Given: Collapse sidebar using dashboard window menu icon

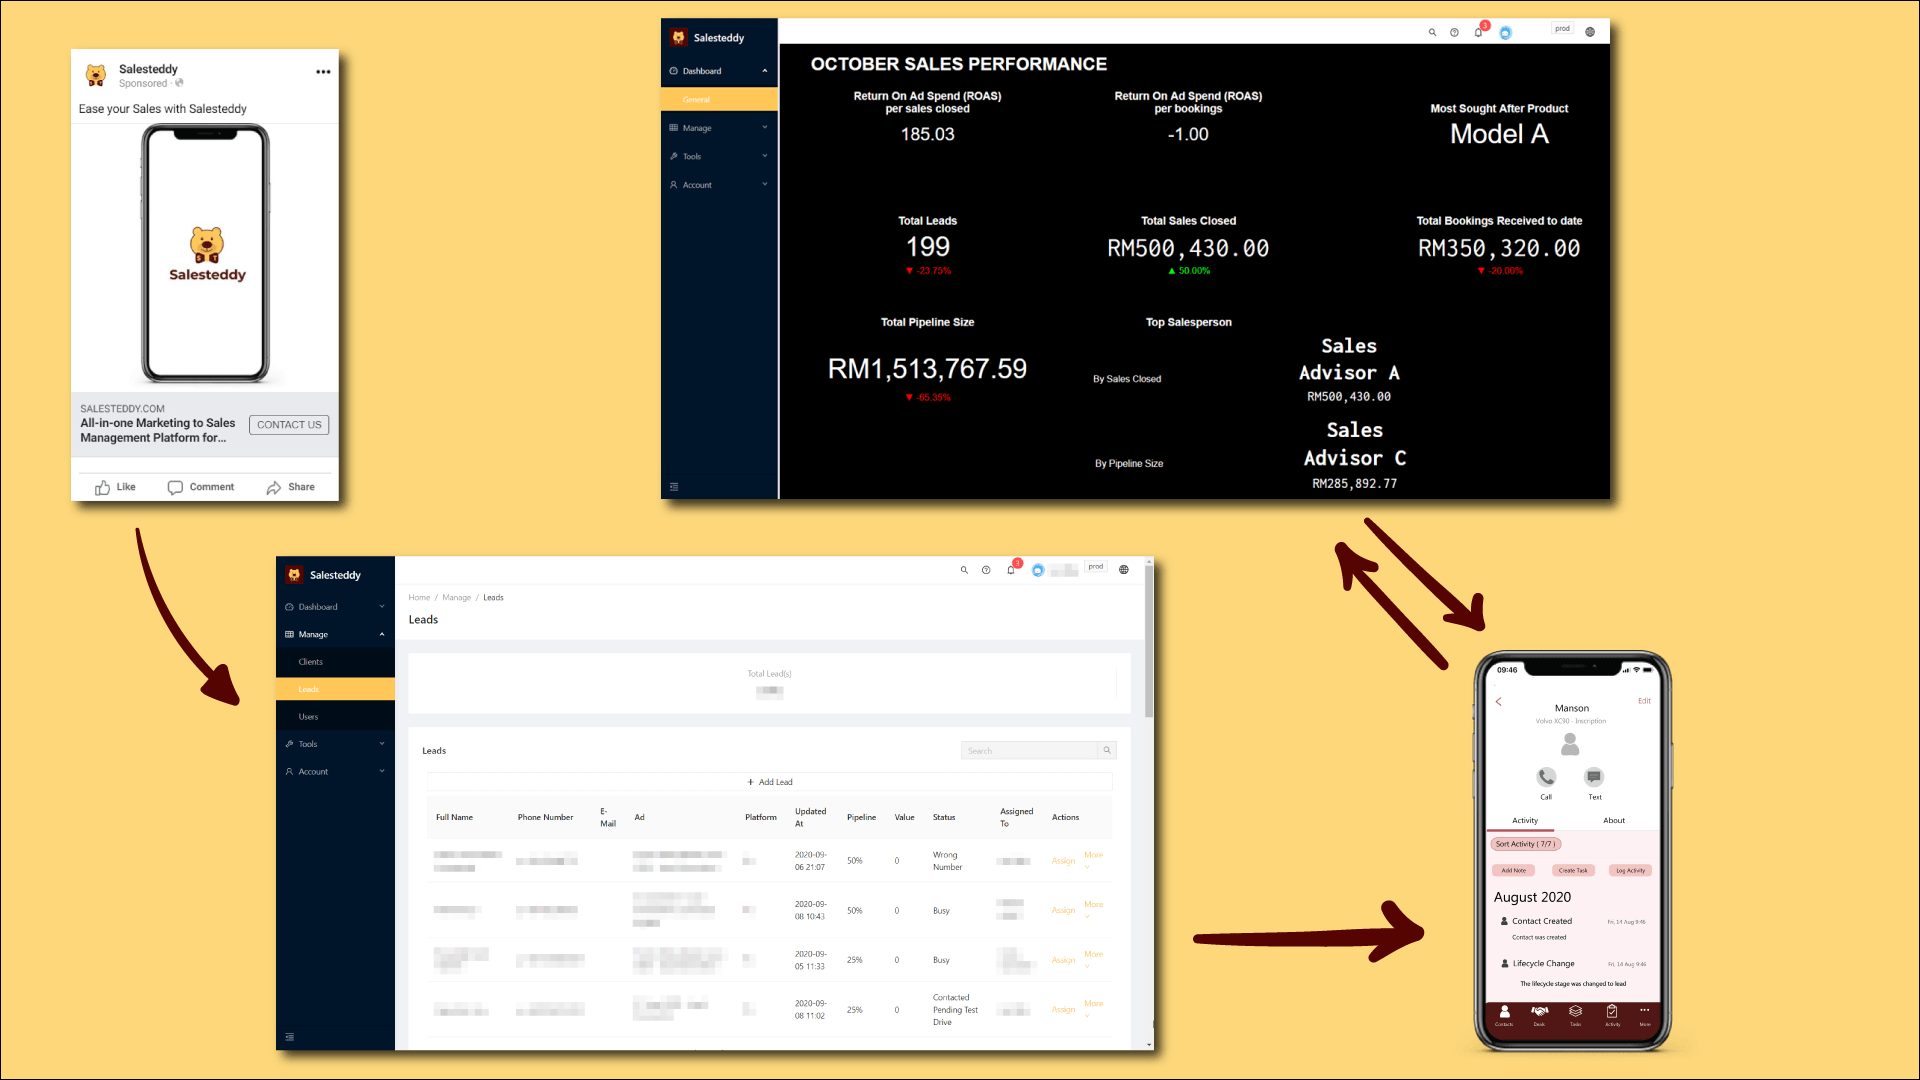Looking at the screenshot, I should coord(674,487).
